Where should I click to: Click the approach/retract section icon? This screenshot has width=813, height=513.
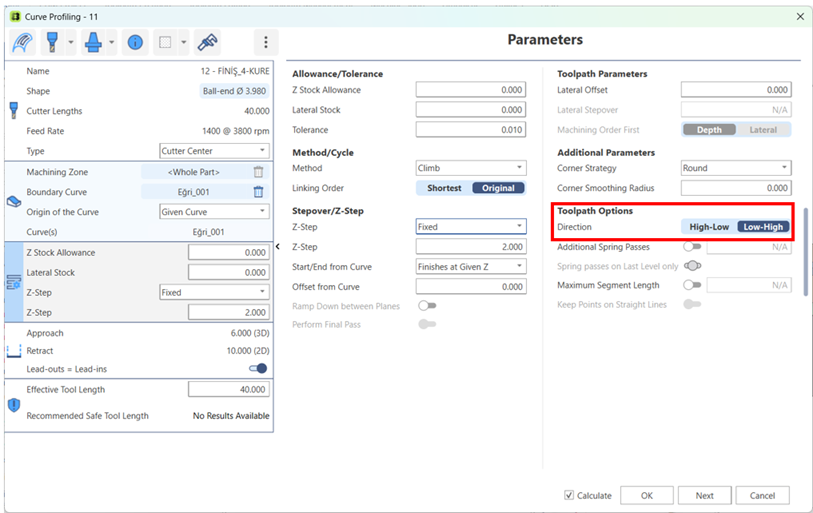[x=13, y=351]
